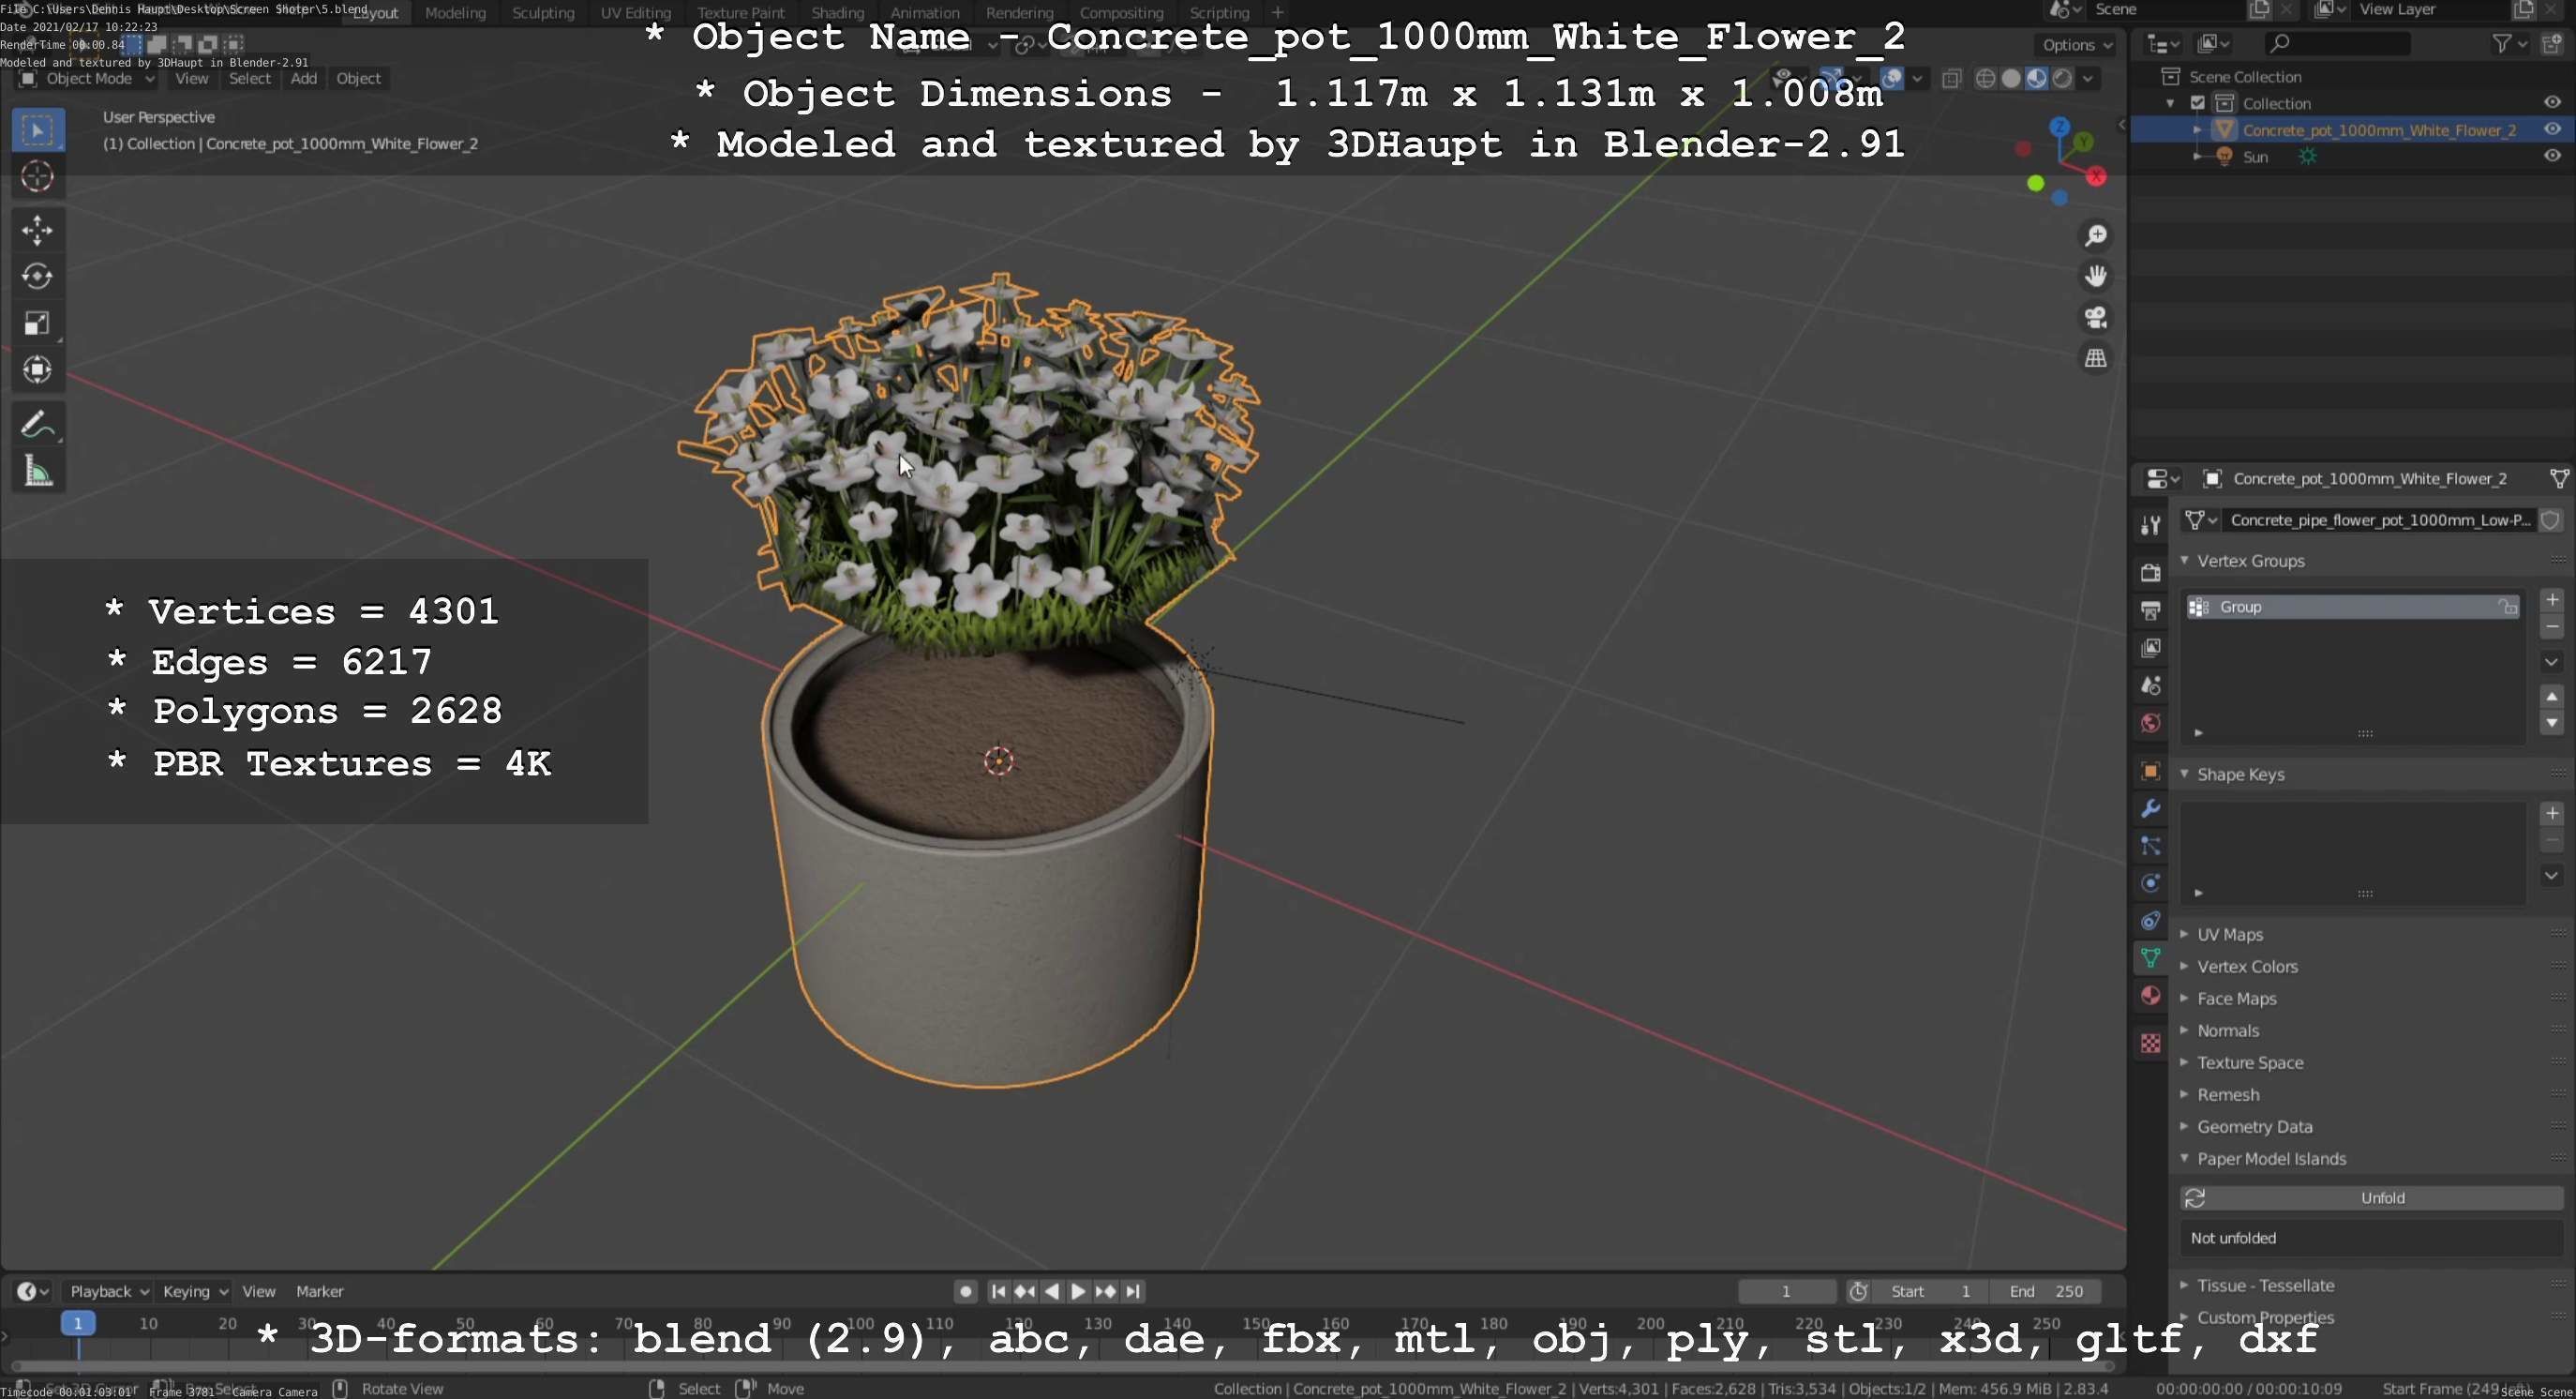The width and height of the screenshot is (2576, 1399).
Task: Open the Scene properties tab
Action: 2150,686
